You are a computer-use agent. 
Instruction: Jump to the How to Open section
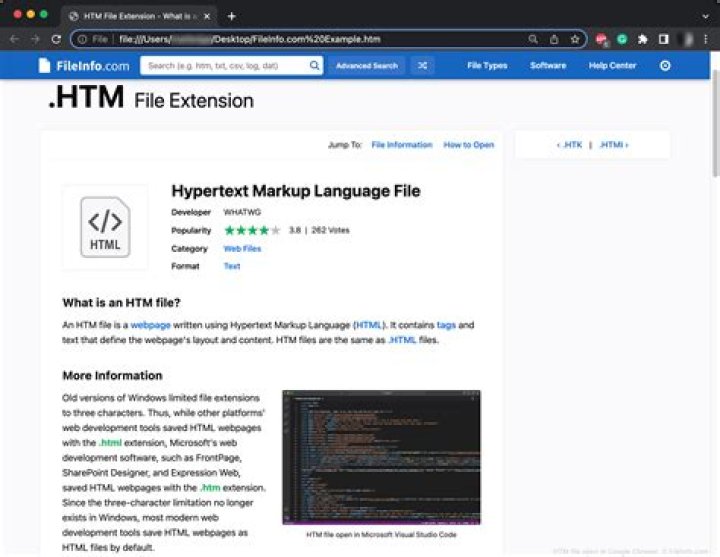pos(468,145)
